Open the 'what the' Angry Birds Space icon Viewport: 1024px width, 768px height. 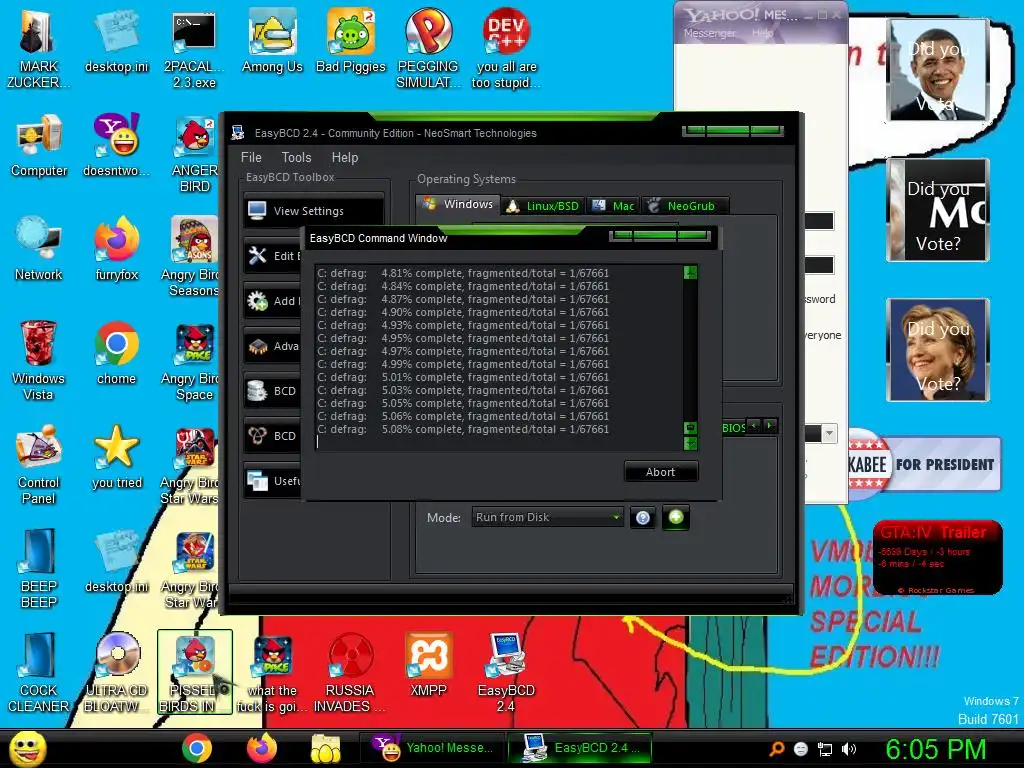click(272, 673)
